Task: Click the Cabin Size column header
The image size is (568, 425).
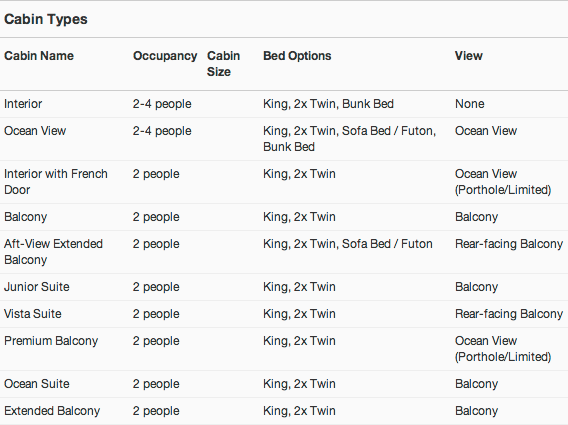Action: (x=224, y=64)
